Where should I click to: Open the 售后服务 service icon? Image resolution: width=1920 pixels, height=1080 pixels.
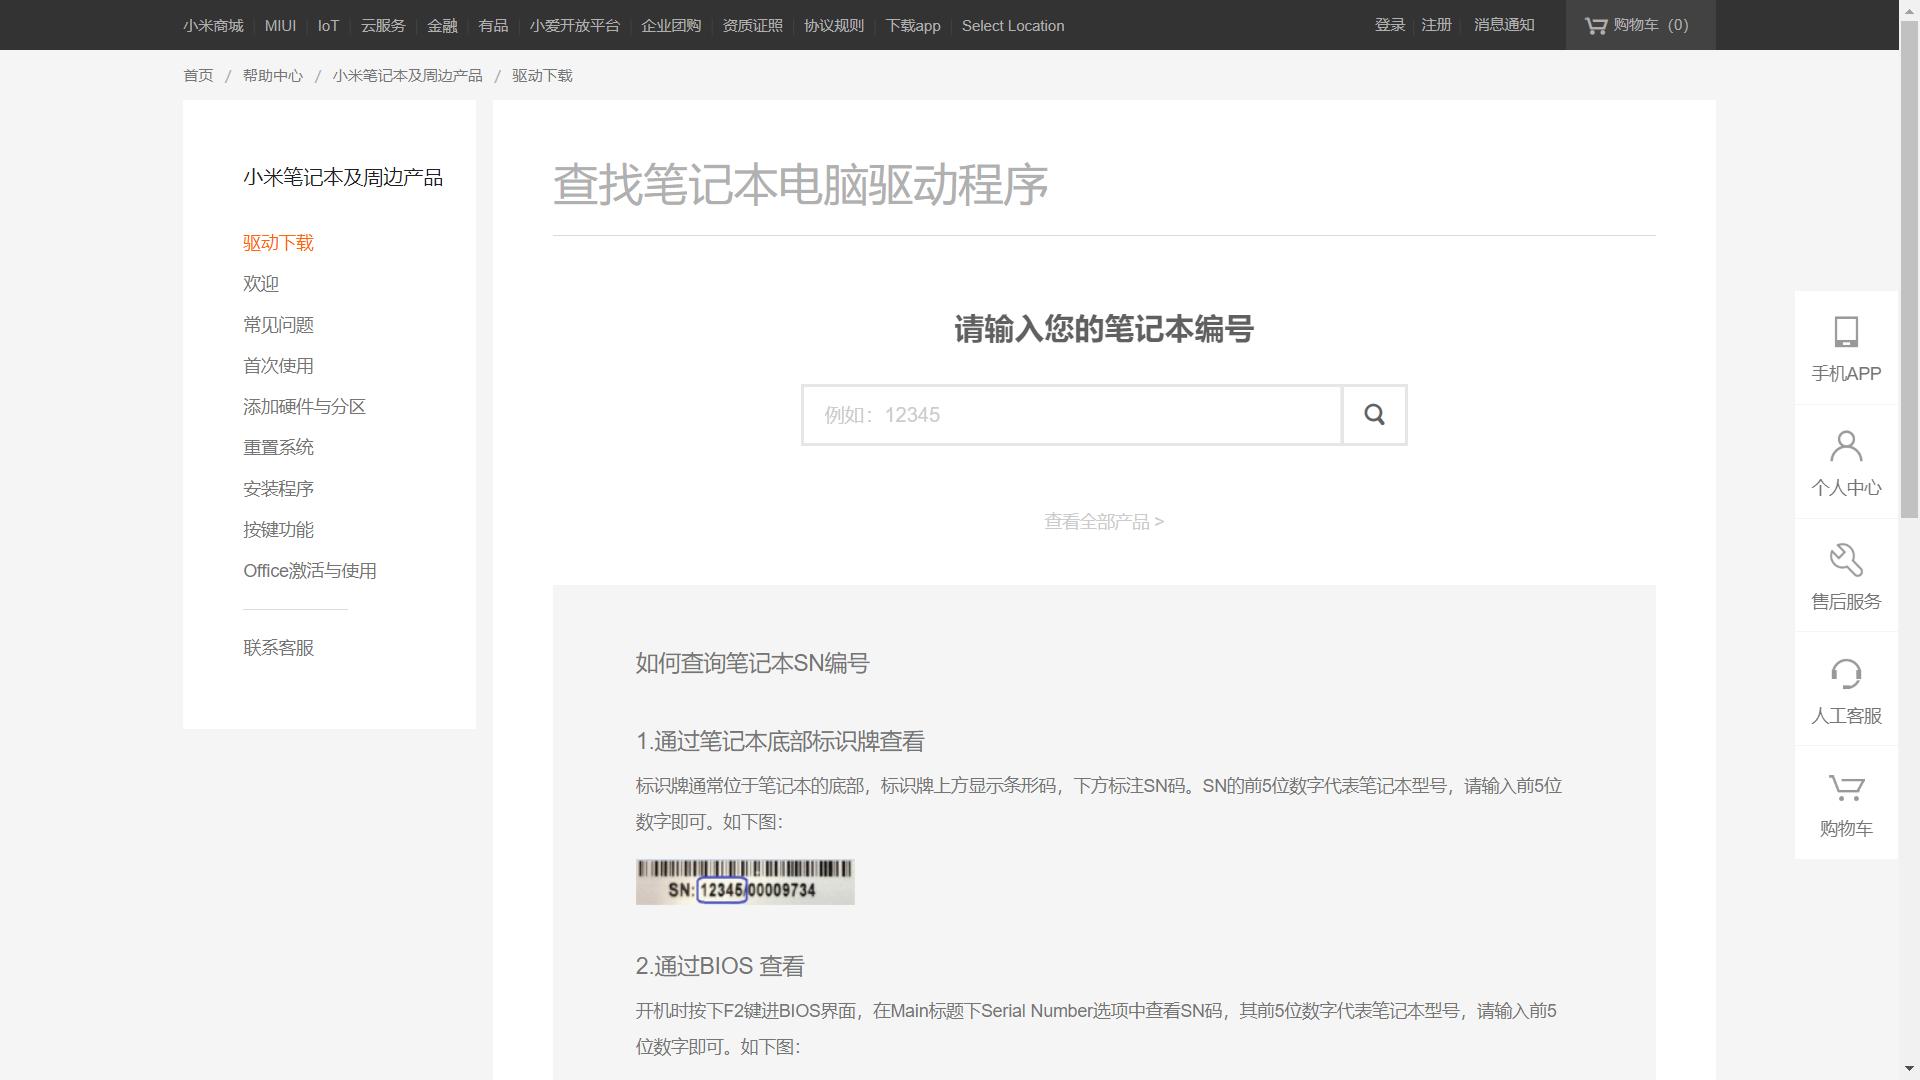pos(1844,575)
